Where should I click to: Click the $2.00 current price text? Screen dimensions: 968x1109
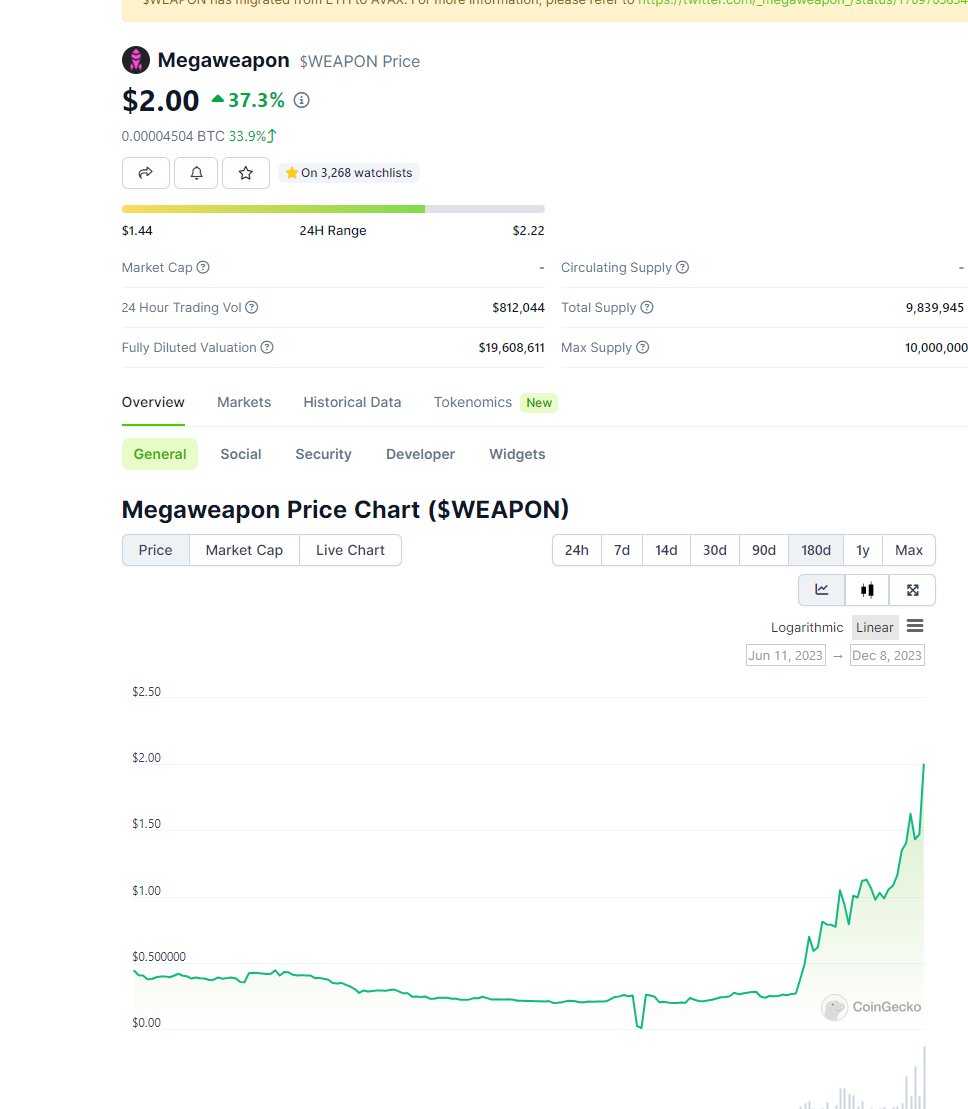(161, 100)
